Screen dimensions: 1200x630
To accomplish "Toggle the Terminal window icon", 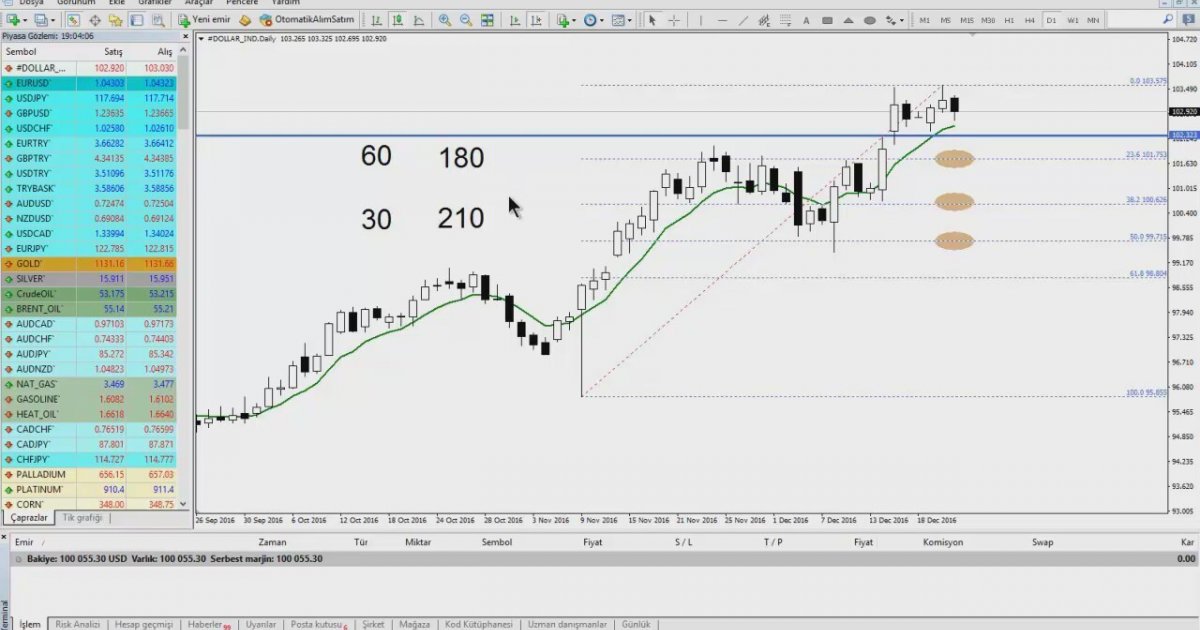I will coord(138,20).
